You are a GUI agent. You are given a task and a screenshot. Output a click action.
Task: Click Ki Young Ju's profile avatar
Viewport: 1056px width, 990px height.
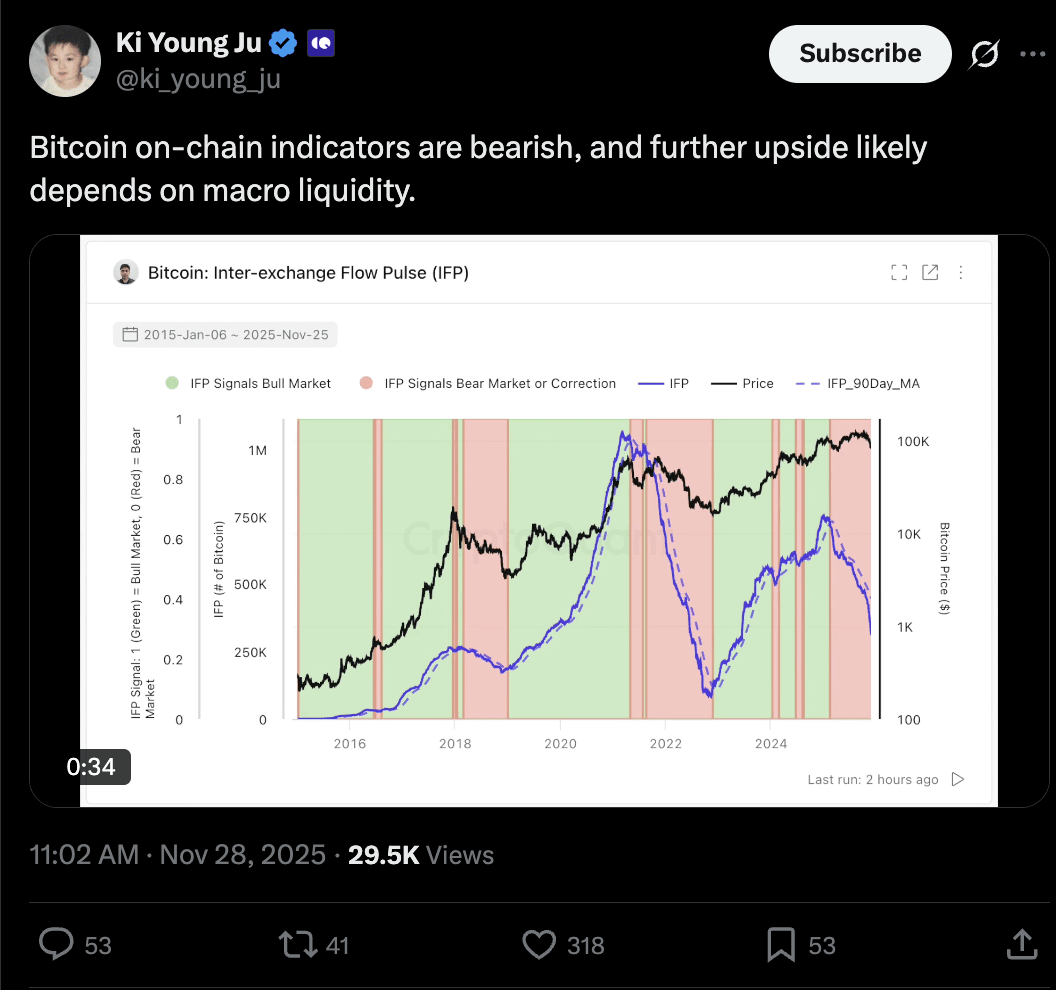(65, 60)
